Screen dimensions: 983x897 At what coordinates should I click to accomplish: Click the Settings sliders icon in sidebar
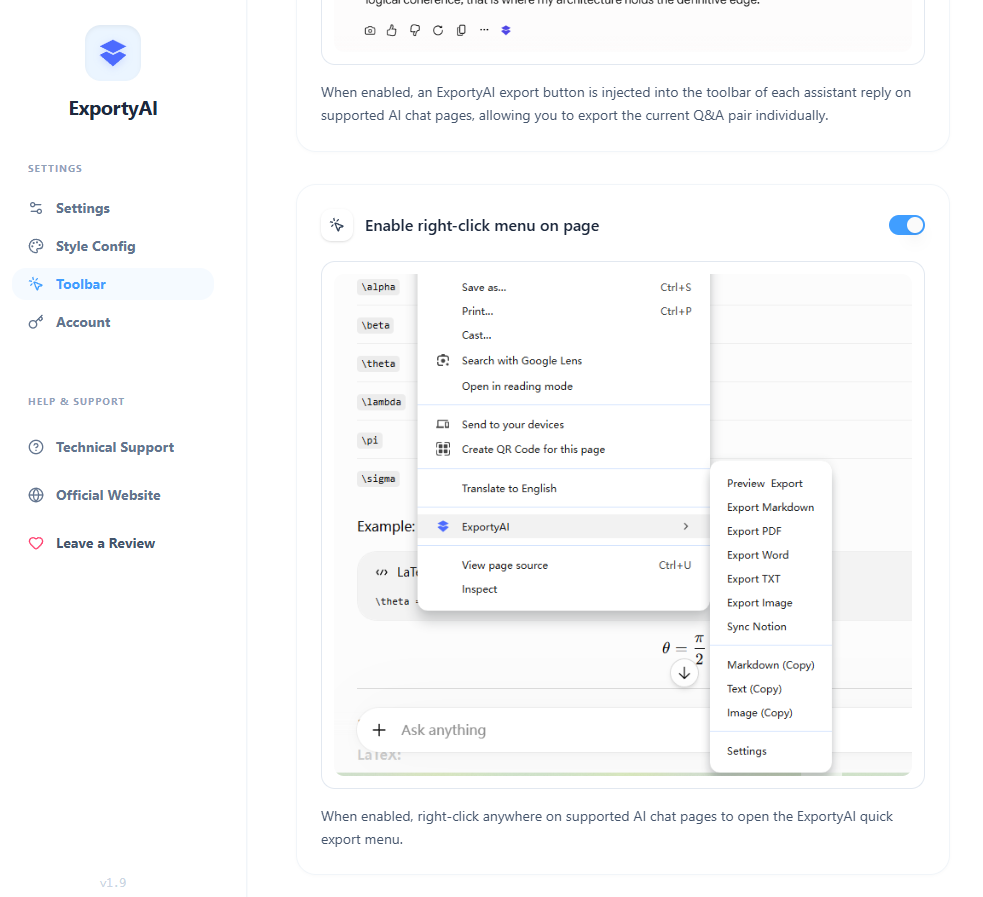pyautogui.click(x=36, y=208)
